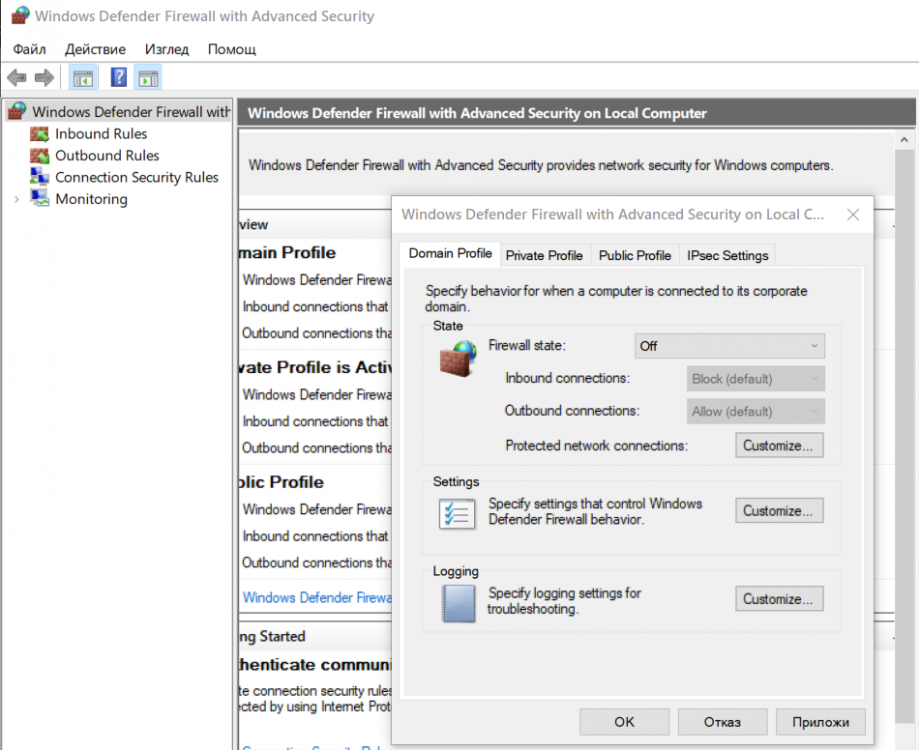This screenshot has width=919, height=750.
Task: Switch to the Domain Profile tab
Action: 450,254
